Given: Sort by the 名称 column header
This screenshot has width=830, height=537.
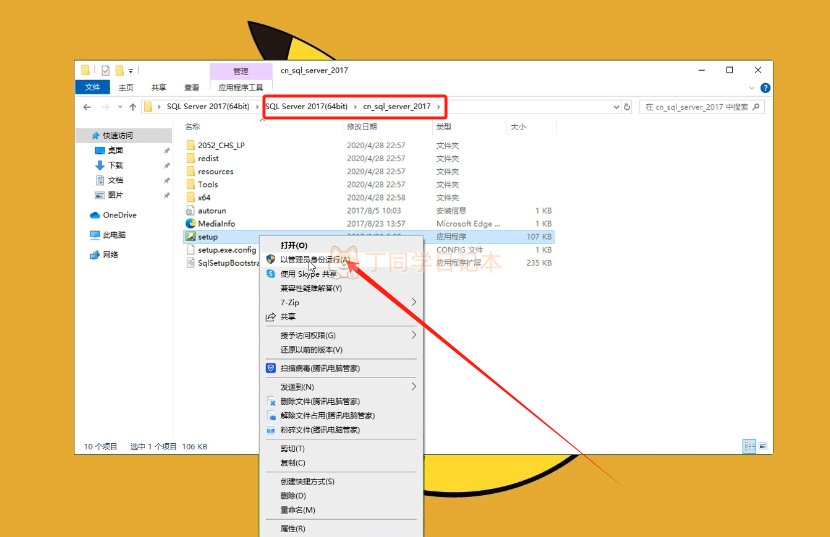Looking at the screenshot, I should 193,127.
